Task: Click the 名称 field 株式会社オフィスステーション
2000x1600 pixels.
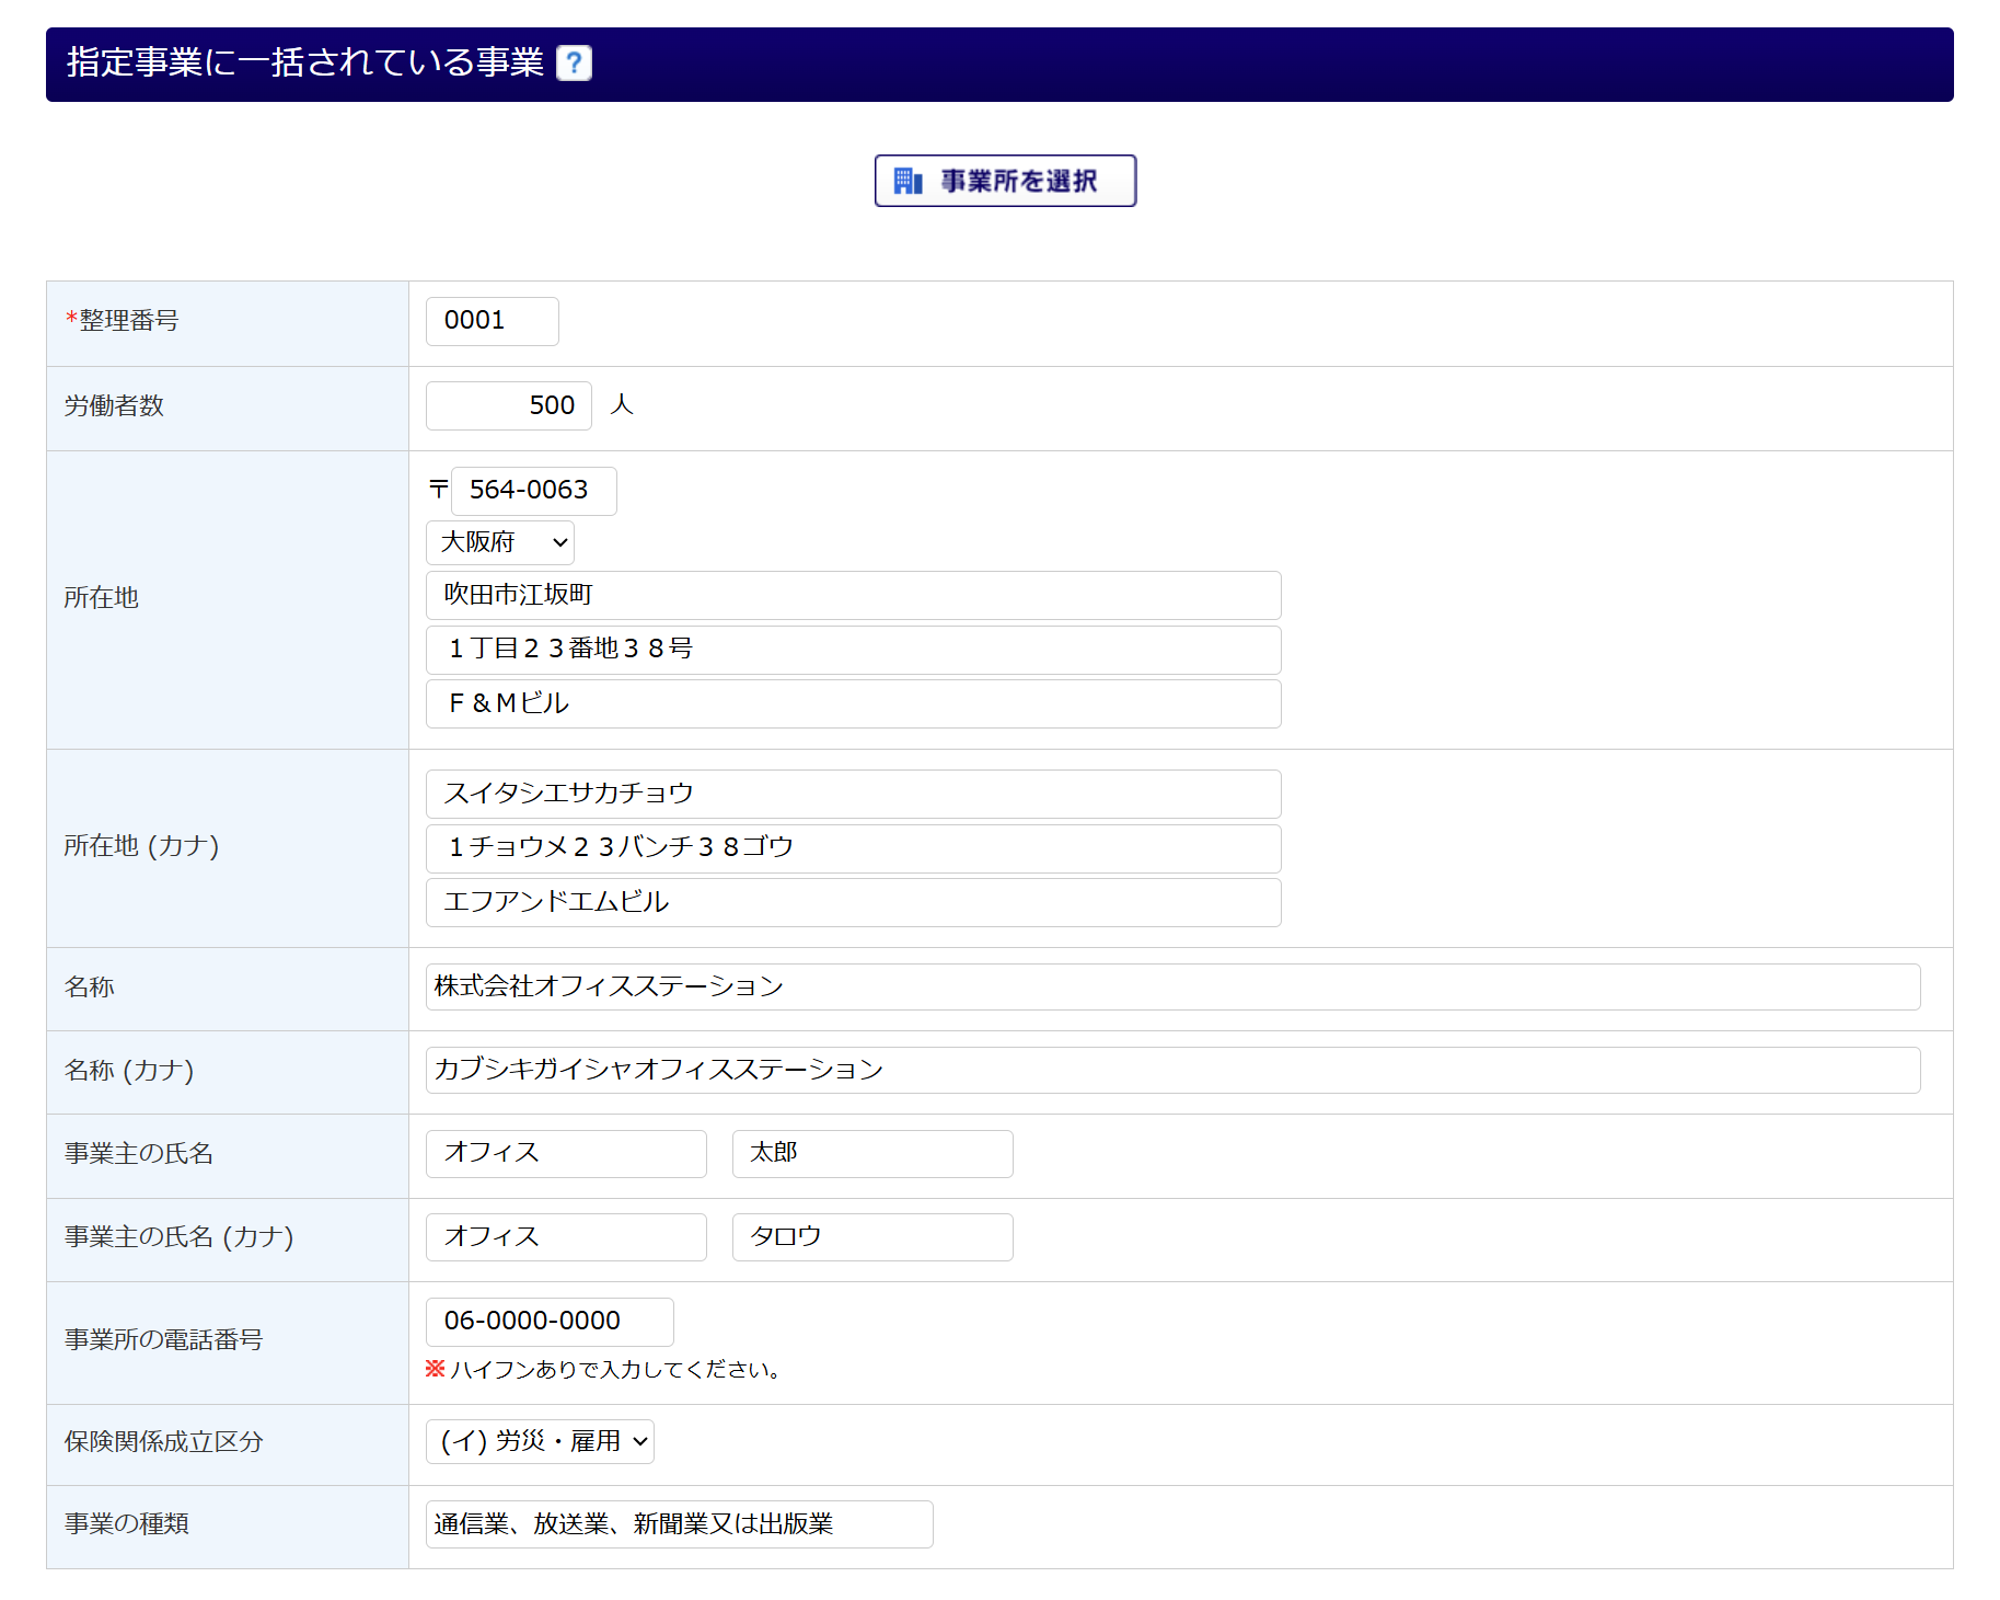Action: click(x=1171, y=986)
